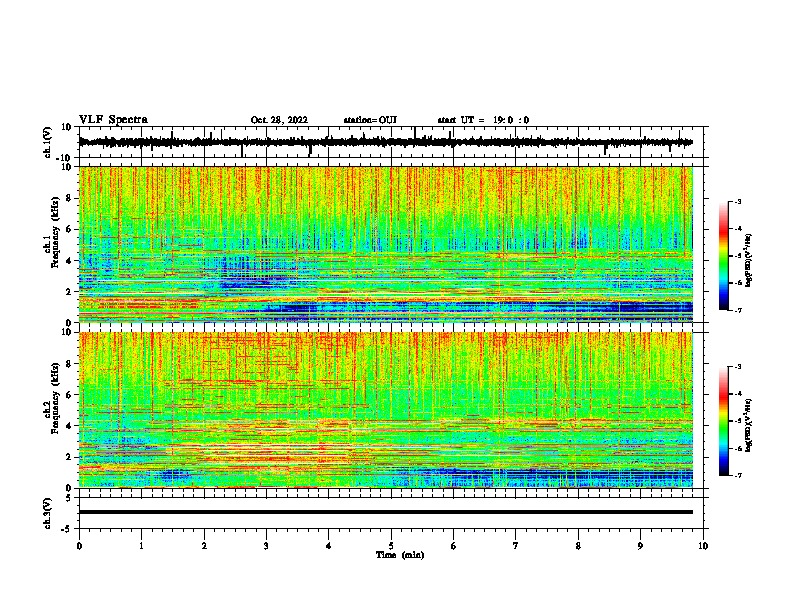
Task: Click inside the ch.2 spectrogram panel
Action: [385, 410]
